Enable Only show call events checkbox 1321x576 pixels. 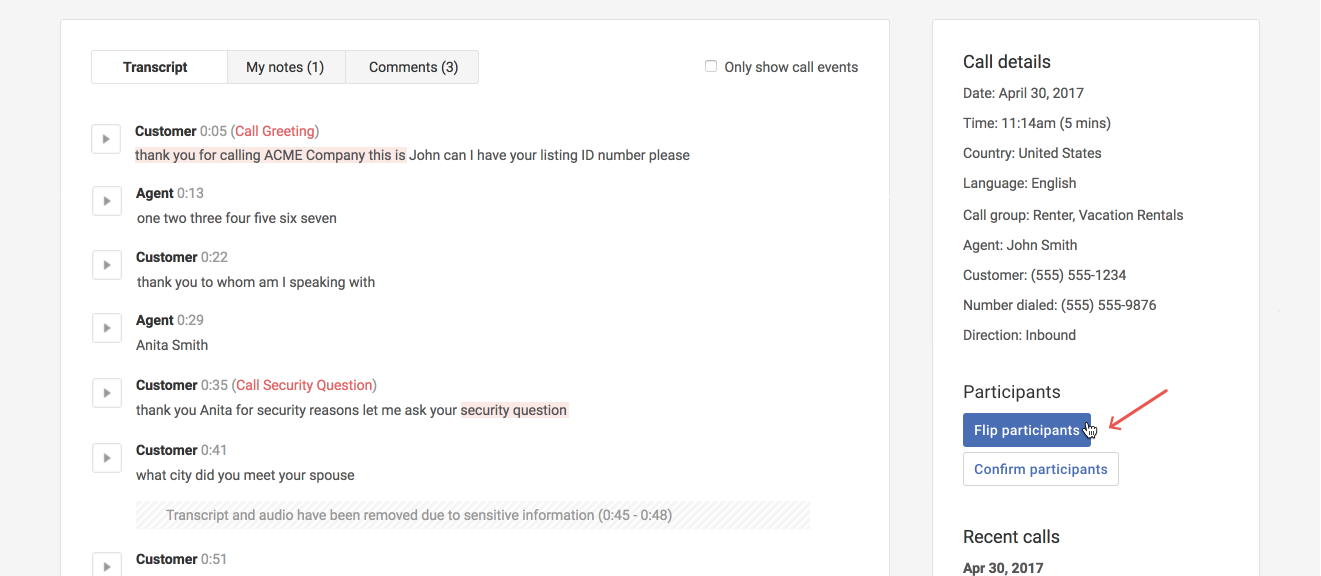click(x=711, y=67)
